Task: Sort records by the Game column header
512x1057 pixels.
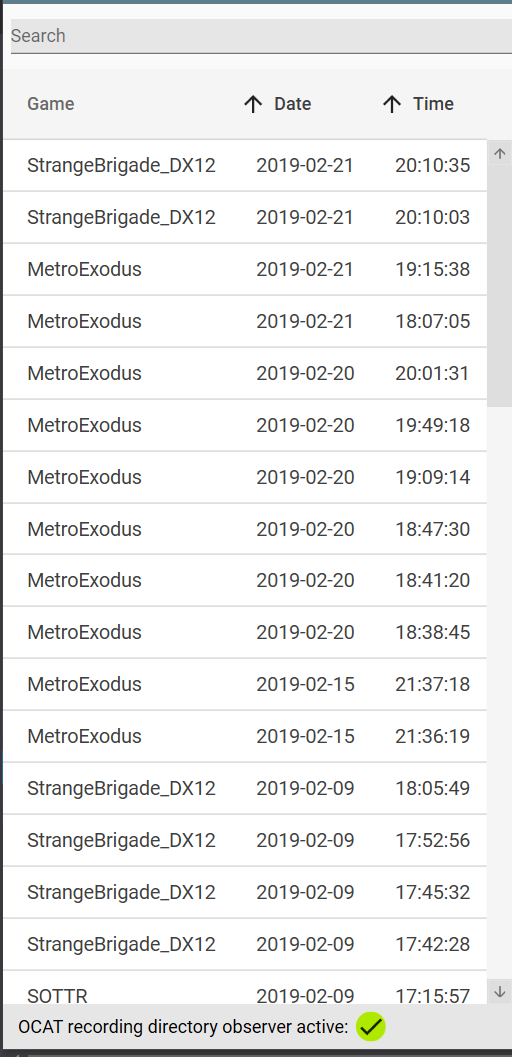Action: 51,104
